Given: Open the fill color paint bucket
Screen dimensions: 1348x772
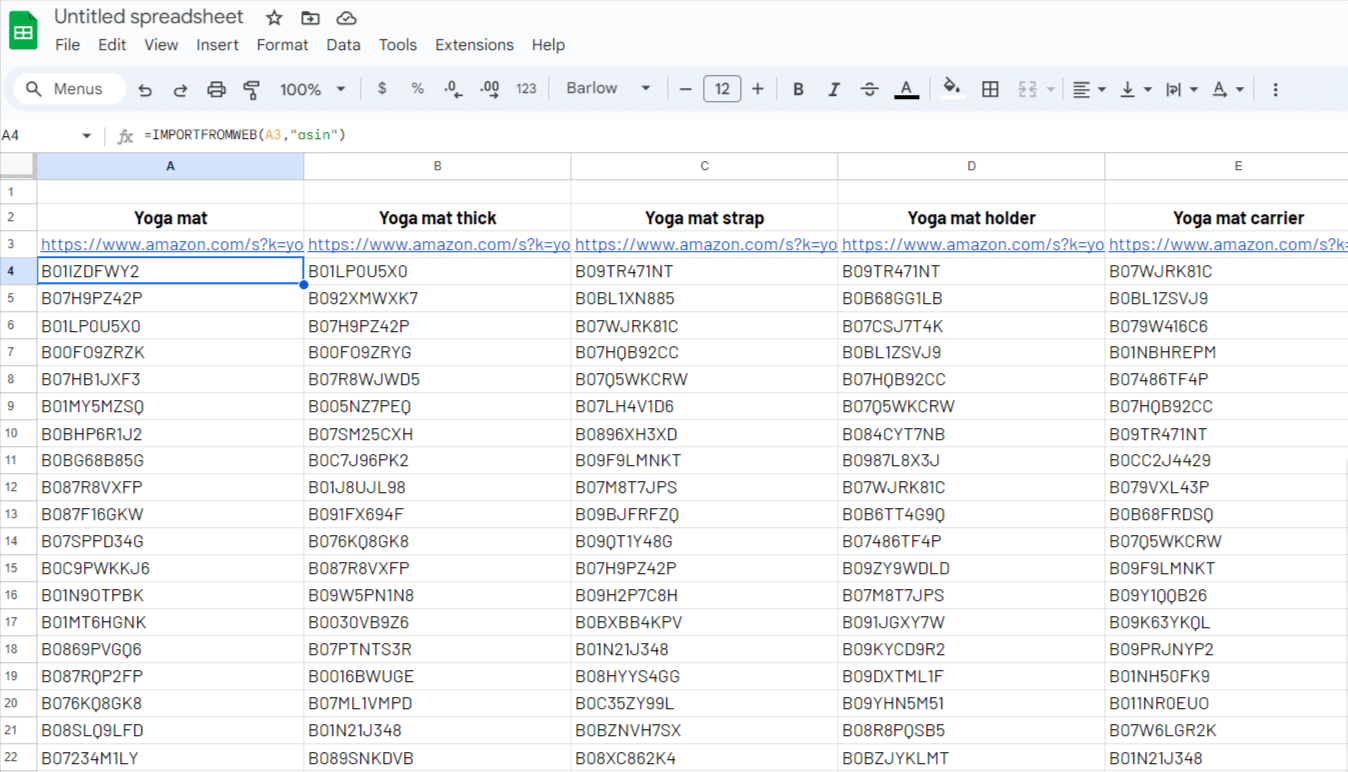Looking at the screenshot, I should pyautogui.click(x=951, y=88).
